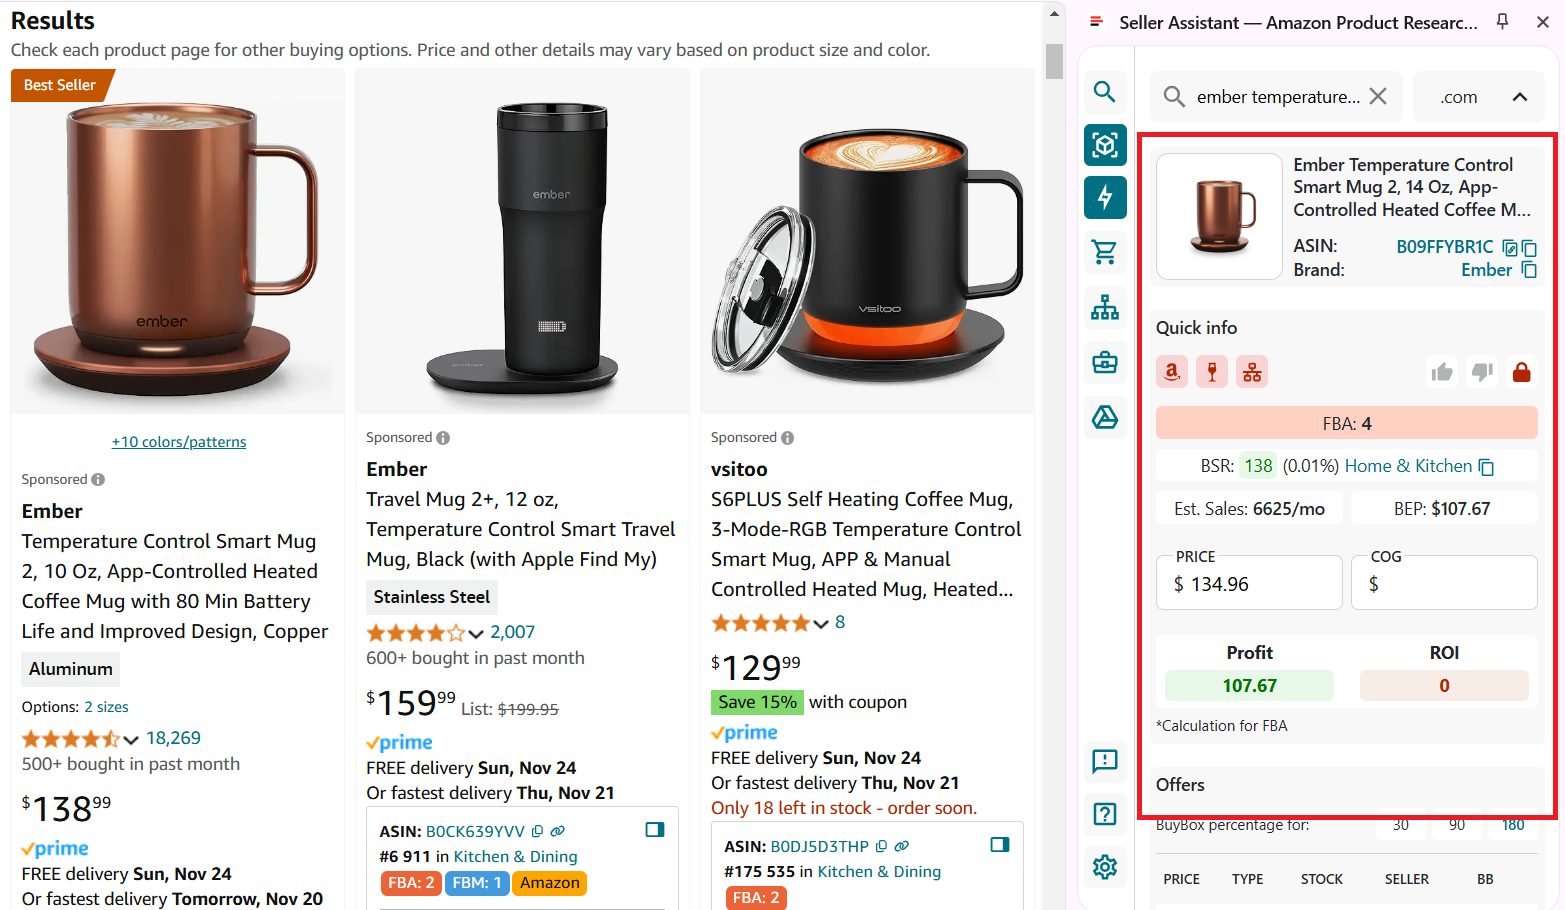1565x910 pixels.
Task: Select 30-day BuyBox percentage option
Action: pyautogui.click(x=1400, y=825)
